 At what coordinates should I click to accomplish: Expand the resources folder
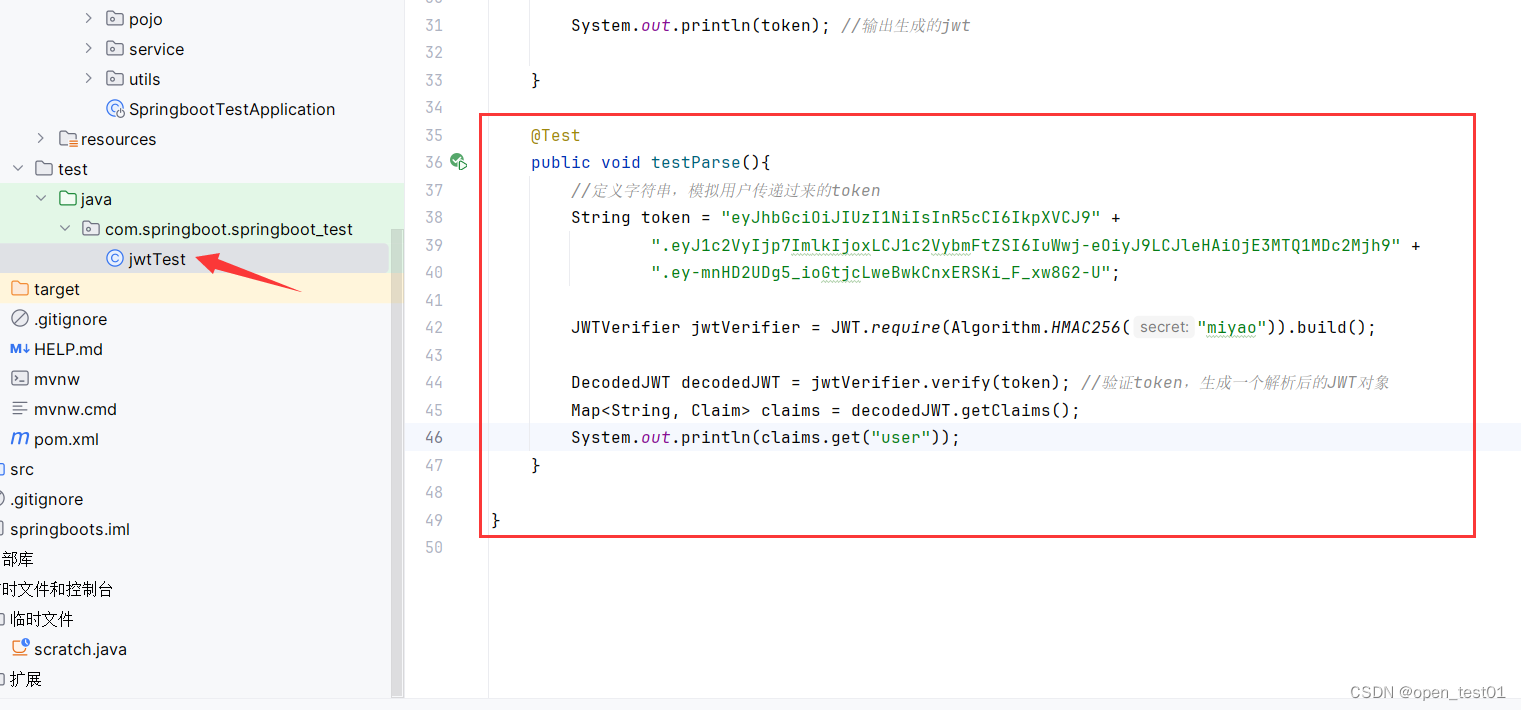[39, 139]
